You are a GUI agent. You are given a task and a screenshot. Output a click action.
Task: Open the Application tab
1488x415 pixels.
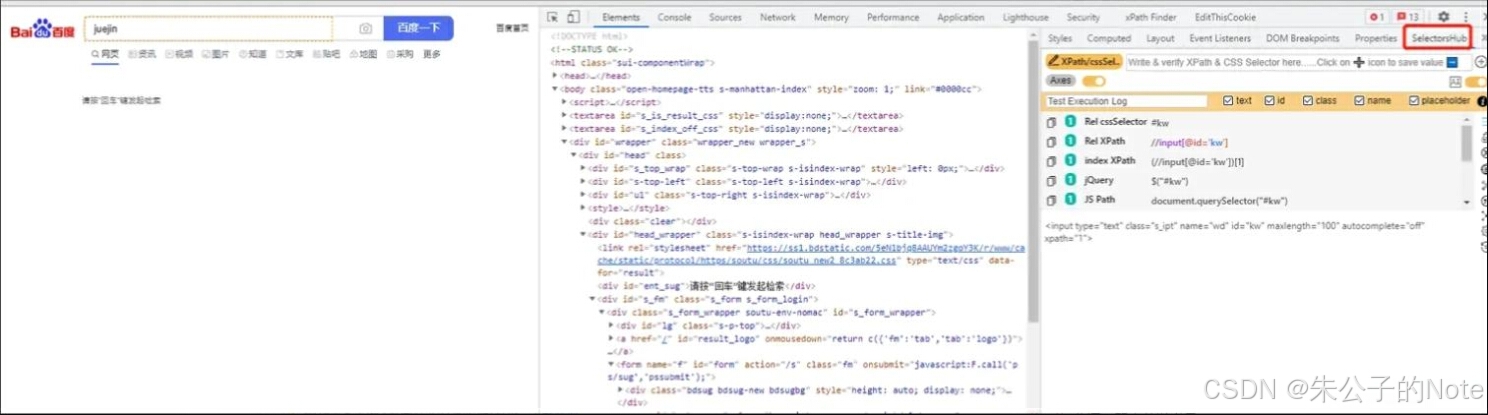pyautogui.click(x=960, y=17)
